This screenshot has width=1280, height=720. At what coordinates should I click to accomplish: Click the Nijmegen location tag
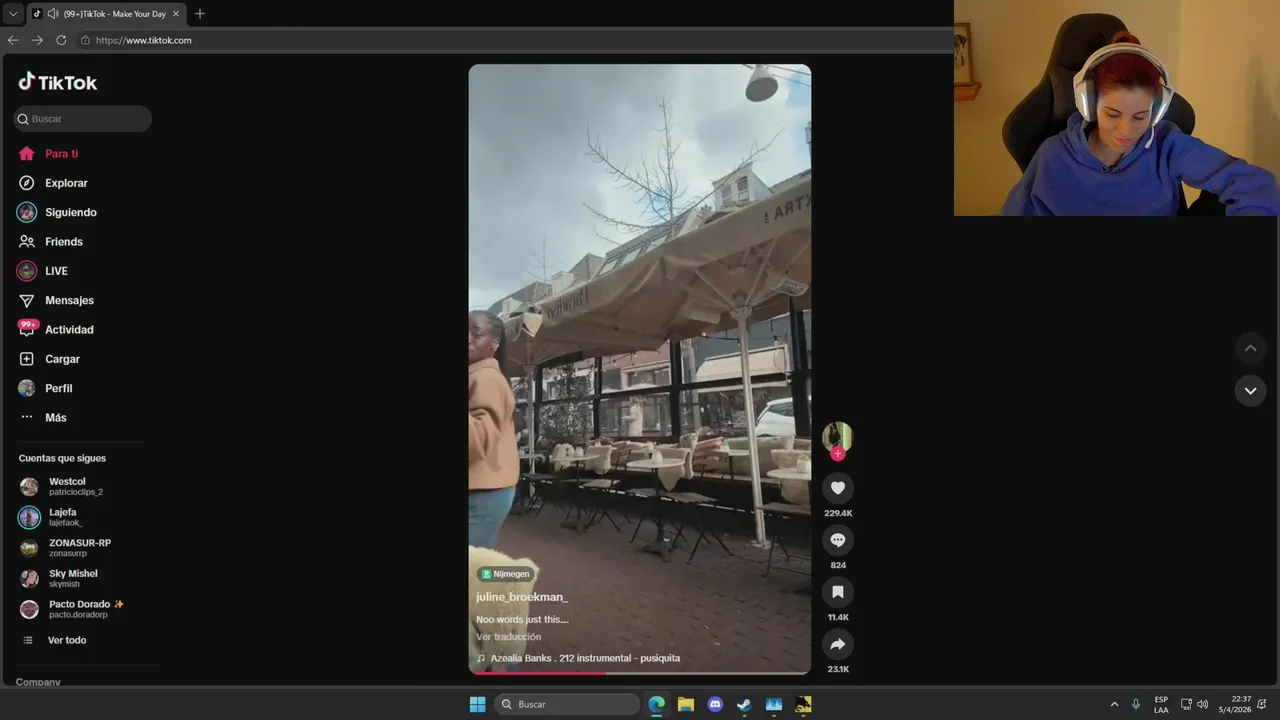506,574
